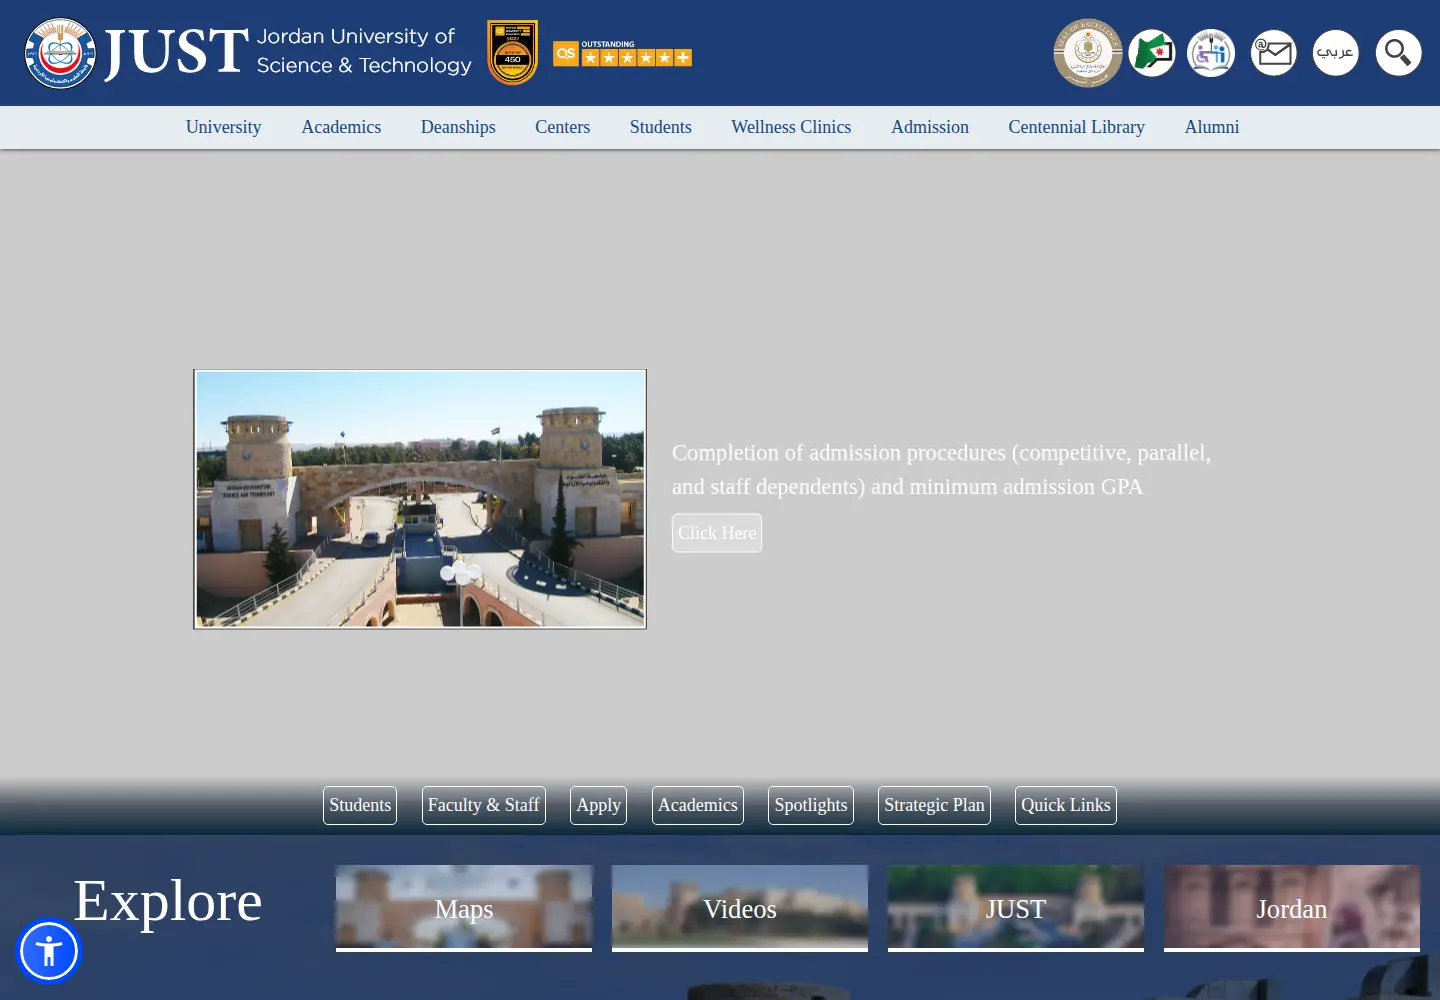1440x1000 pixels.
Task: Open the Alumni menu
Action: click(x=1212, y=127)
